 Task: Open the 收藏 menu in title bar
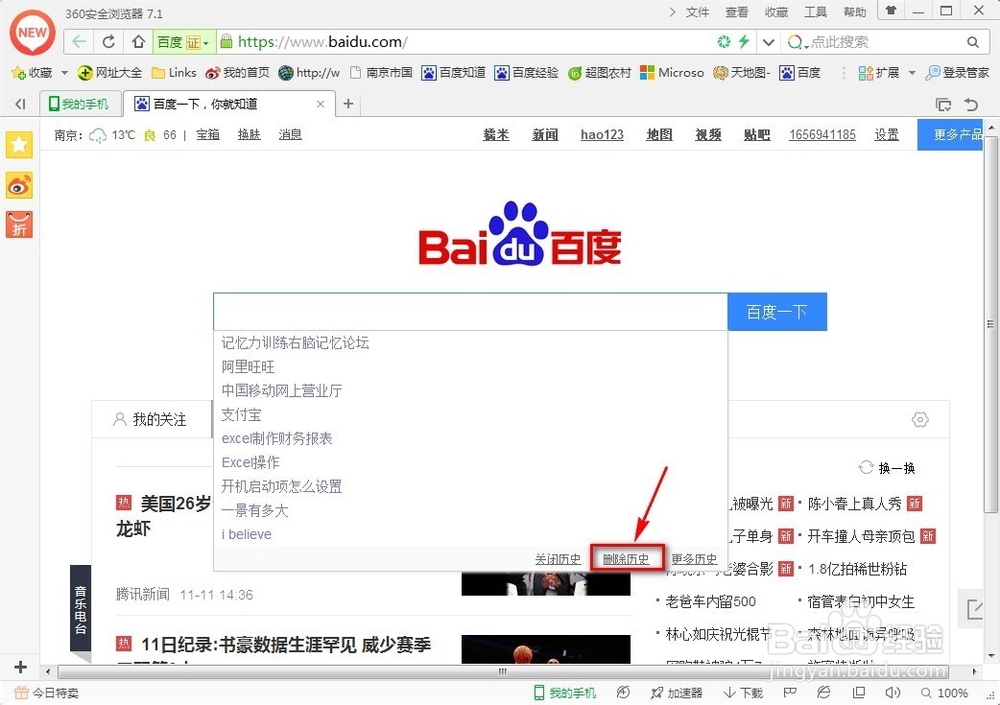coord(776,12)
